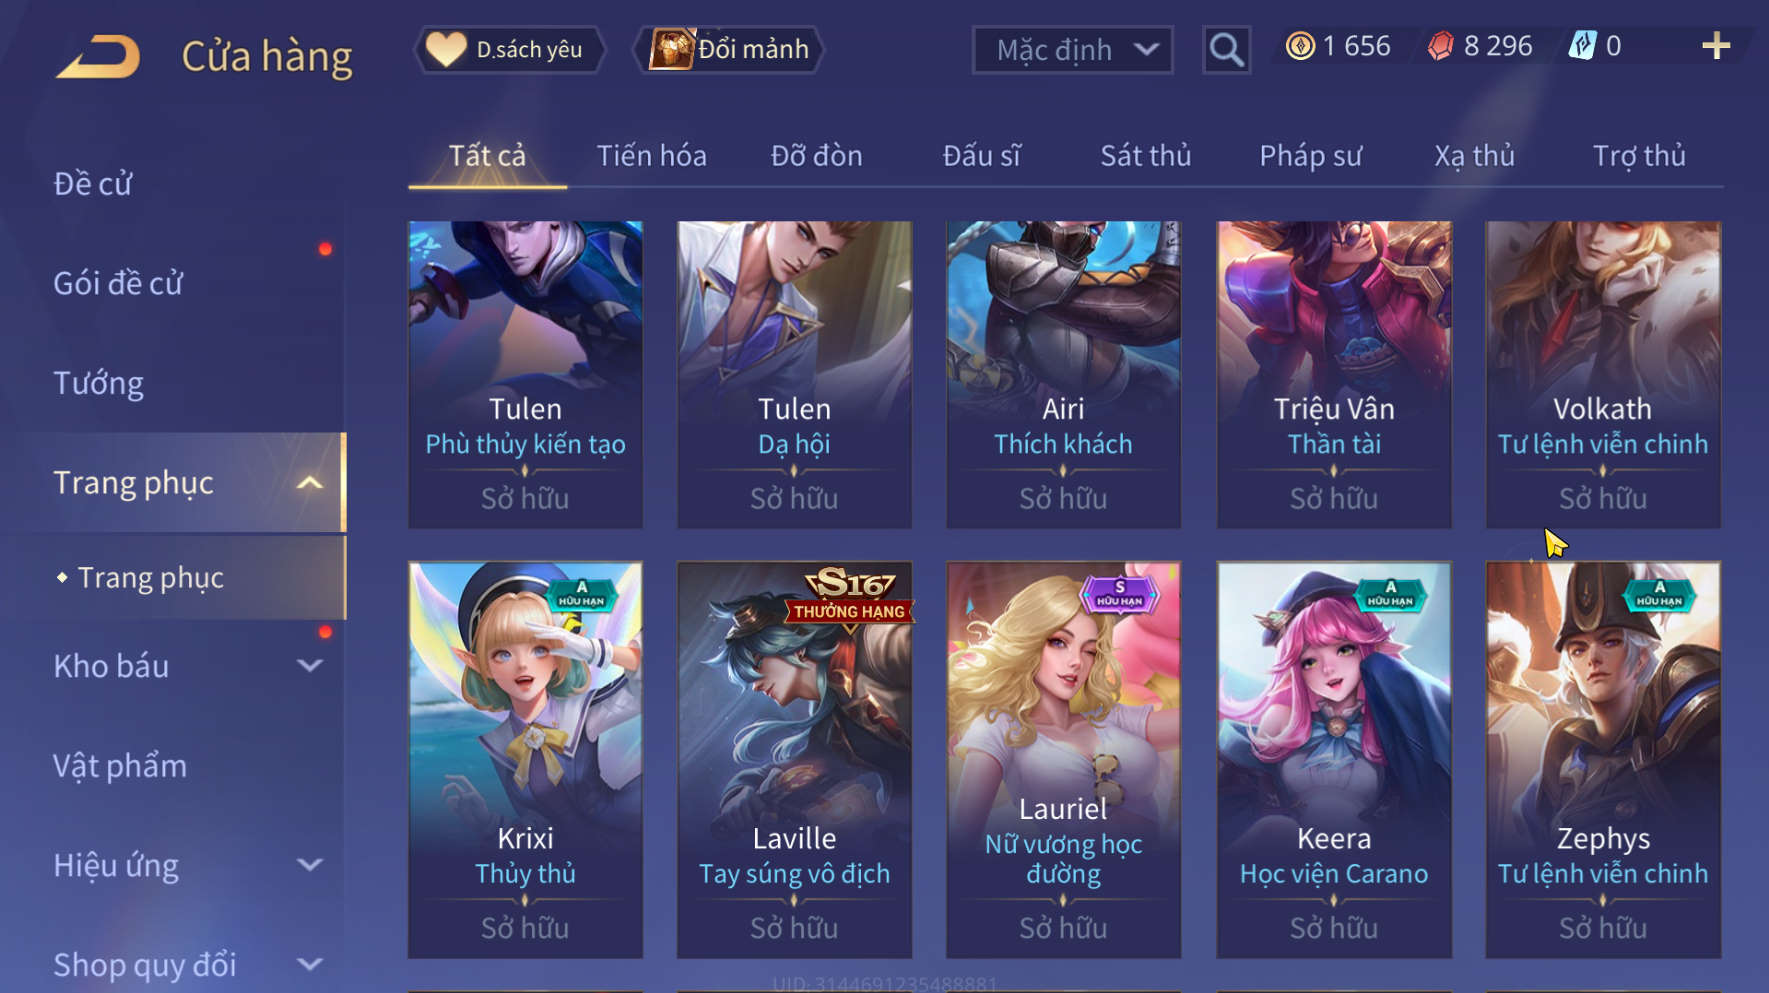Click the plus icon to add currency
The image size is (1769, 993).
tap(1716, 46)
